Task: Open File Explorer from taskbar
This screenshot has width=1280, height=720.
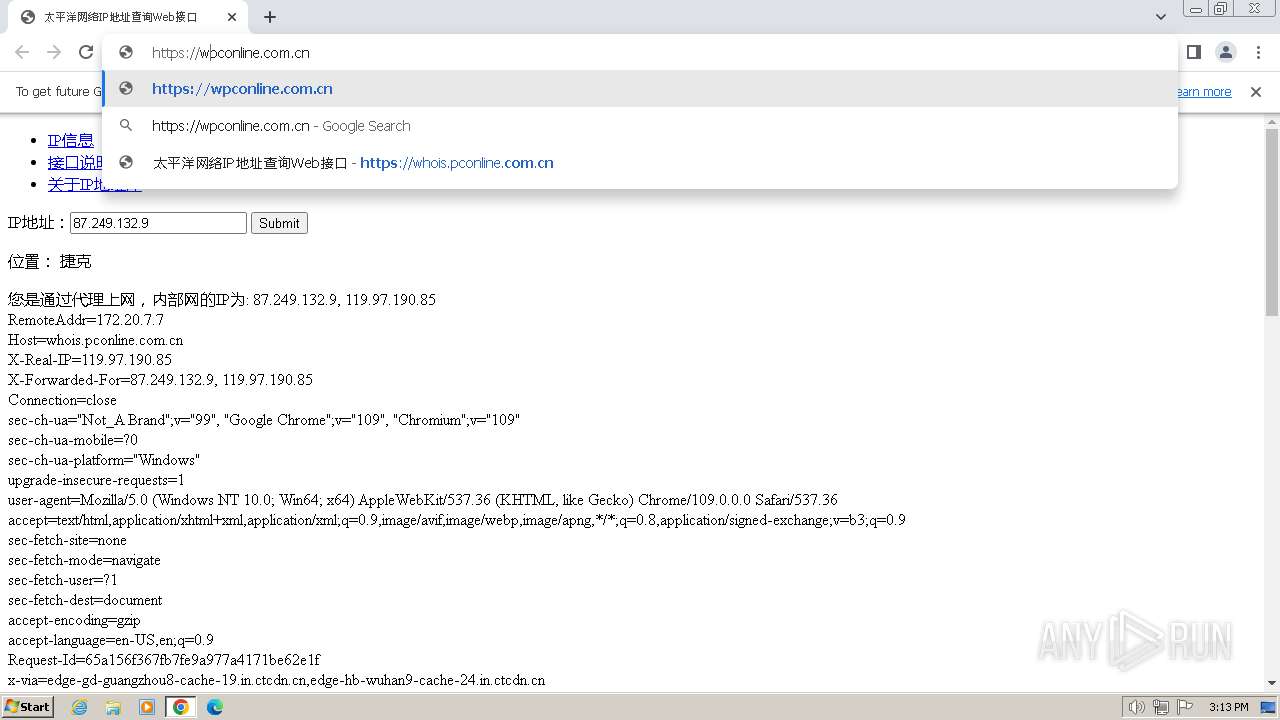Action: pos(113,707)
